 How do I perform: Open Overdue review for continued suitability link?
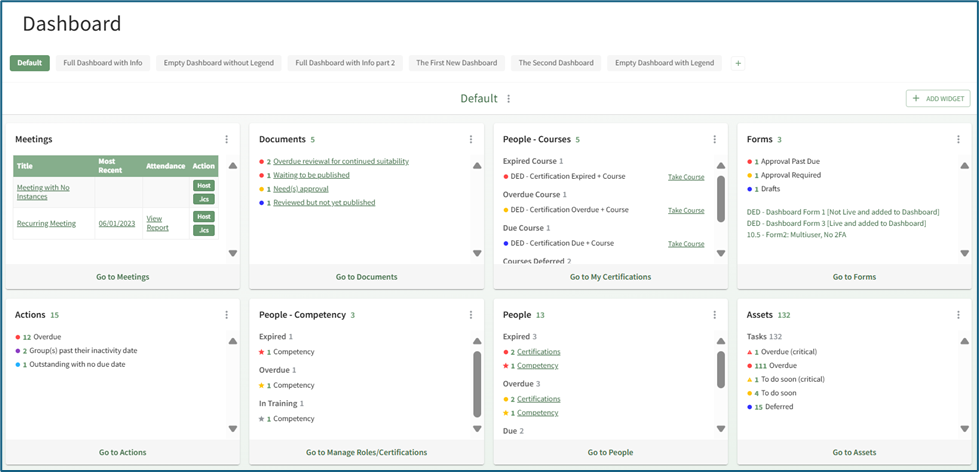pyautogui.click(x=341, y=161)
